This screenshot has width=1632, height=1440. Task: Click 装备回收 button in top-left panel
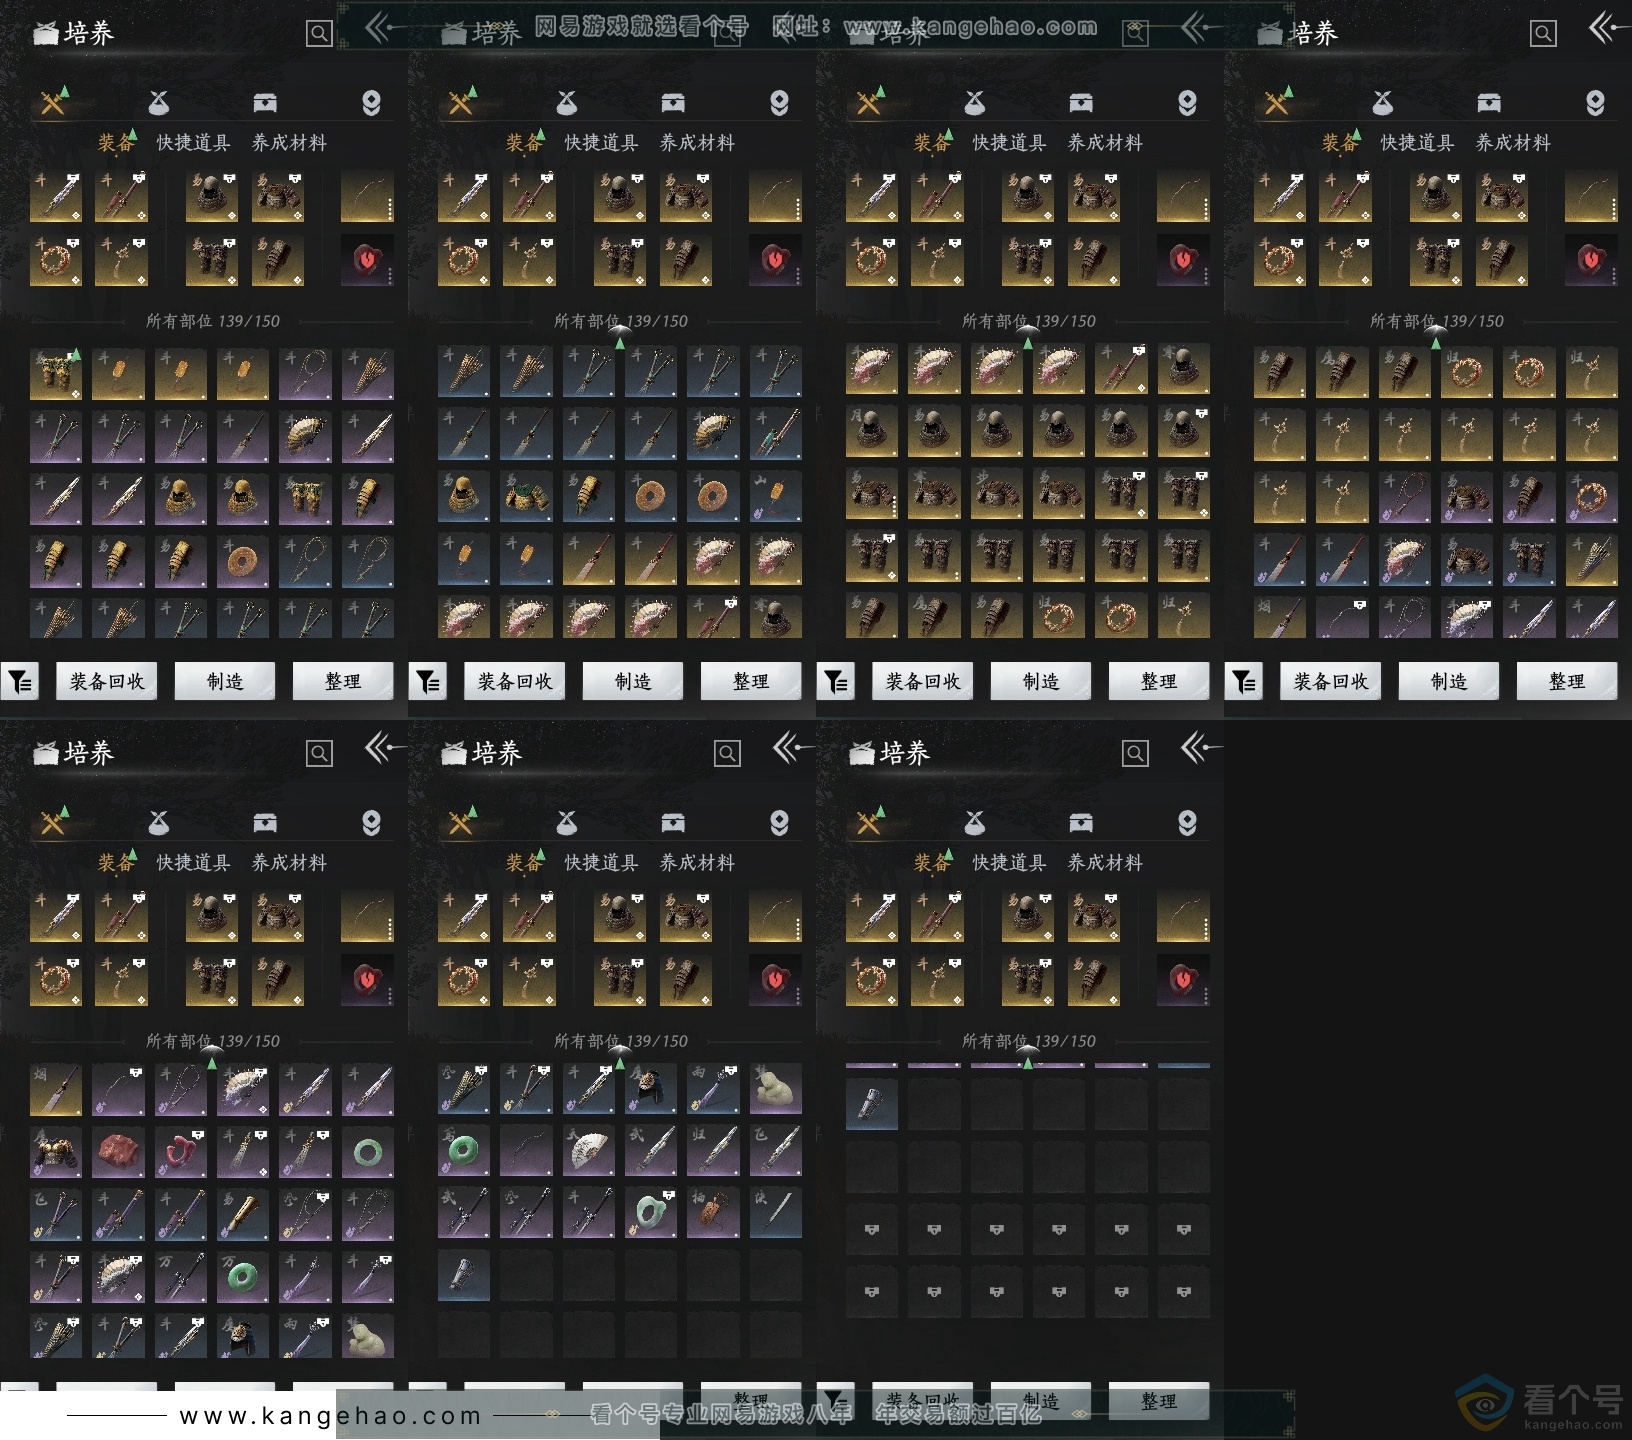point(107,681)
